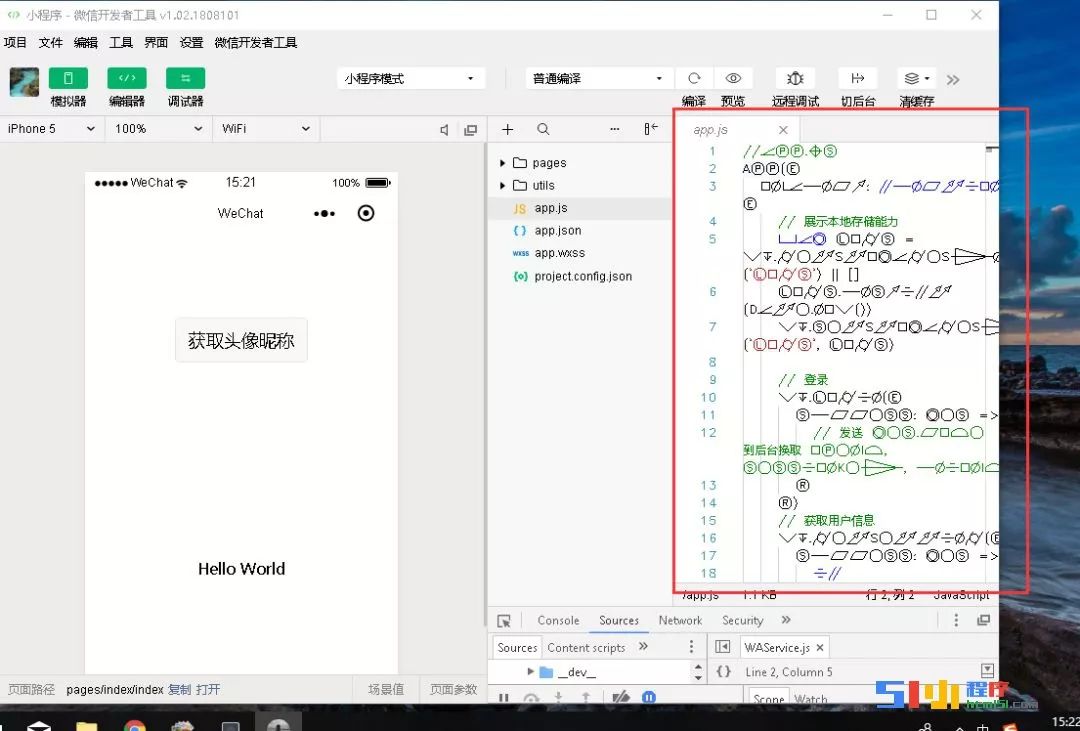Click the 切后台 switch background icon
This screenshot has height=731, width=1080.
click(858, 79)
